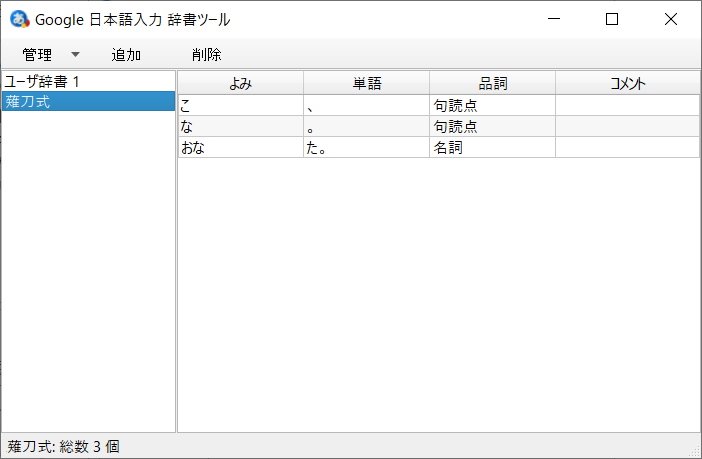Select the よみ cell 'こ'
Image resolution: width=702 pixels, height=459 pixels.
[x=241, y=106]
